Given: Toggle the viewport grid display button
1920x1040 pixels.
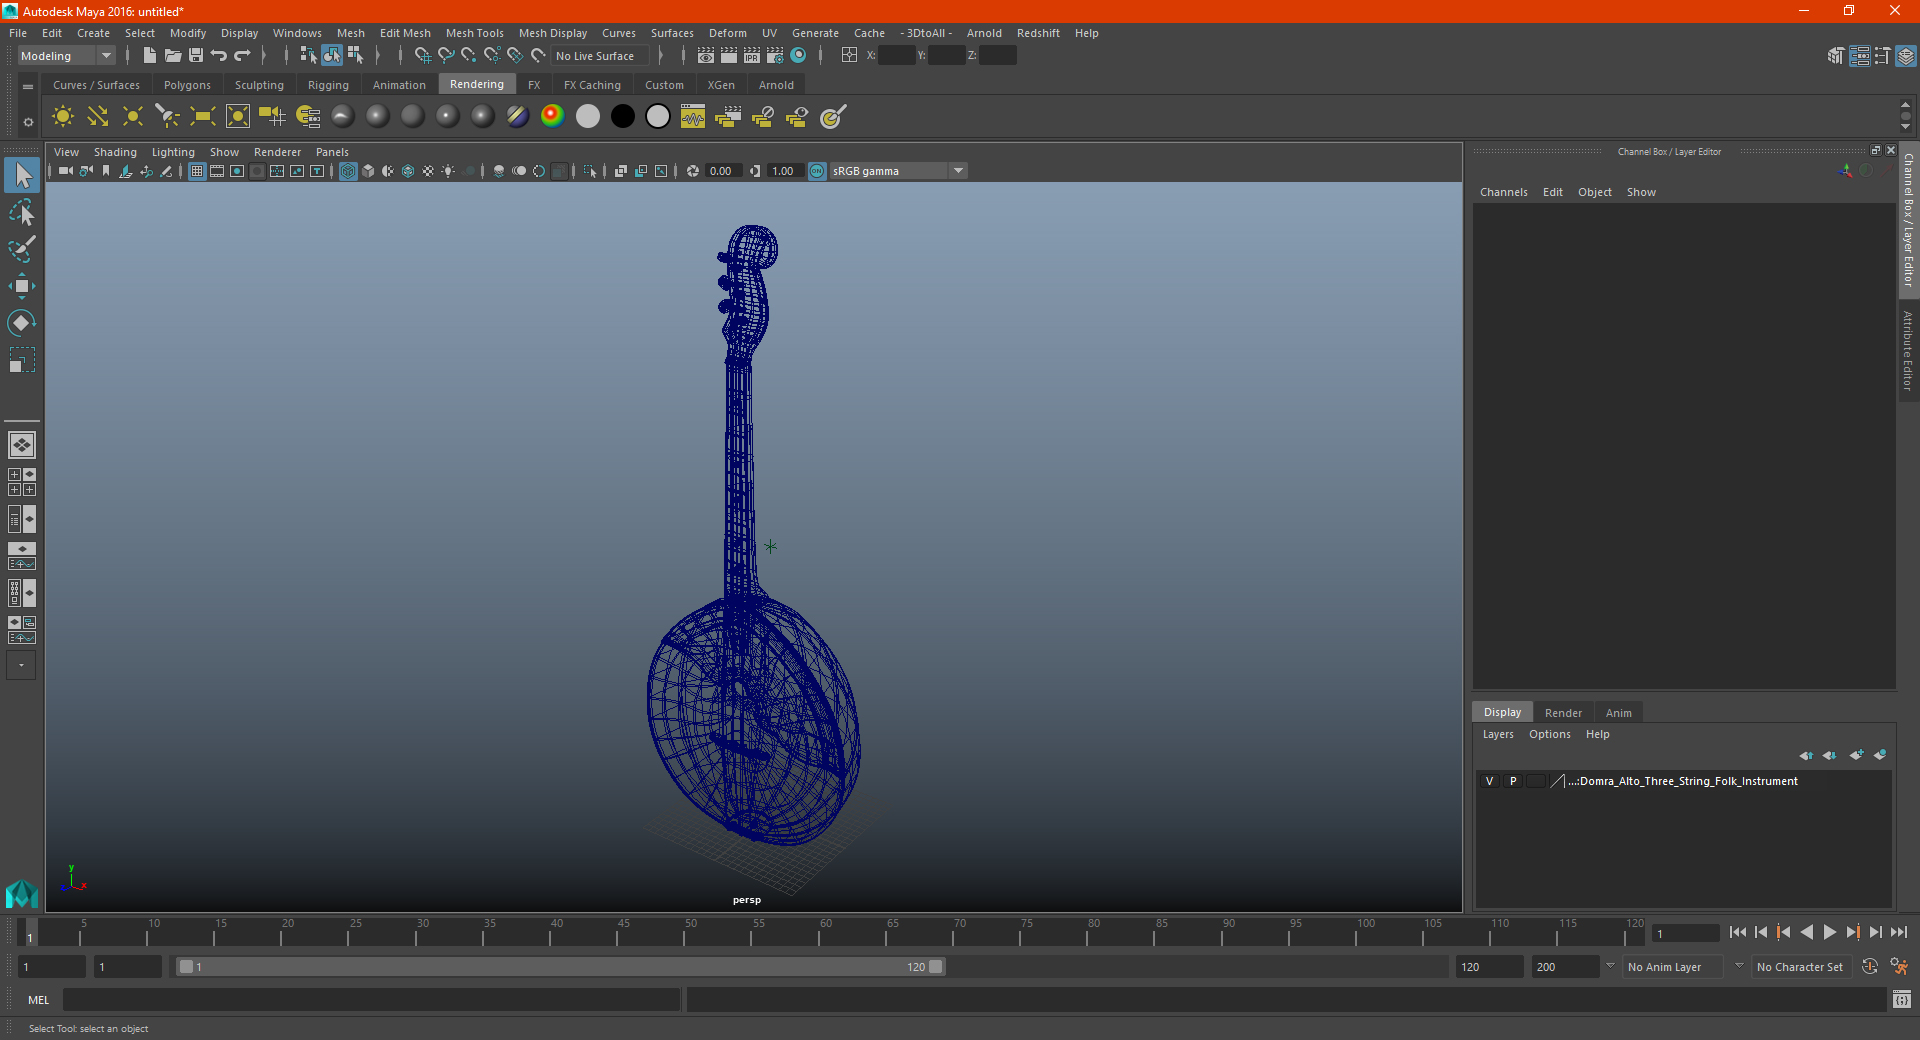Looking at the screenshot, I should click(x=197, y=171).
